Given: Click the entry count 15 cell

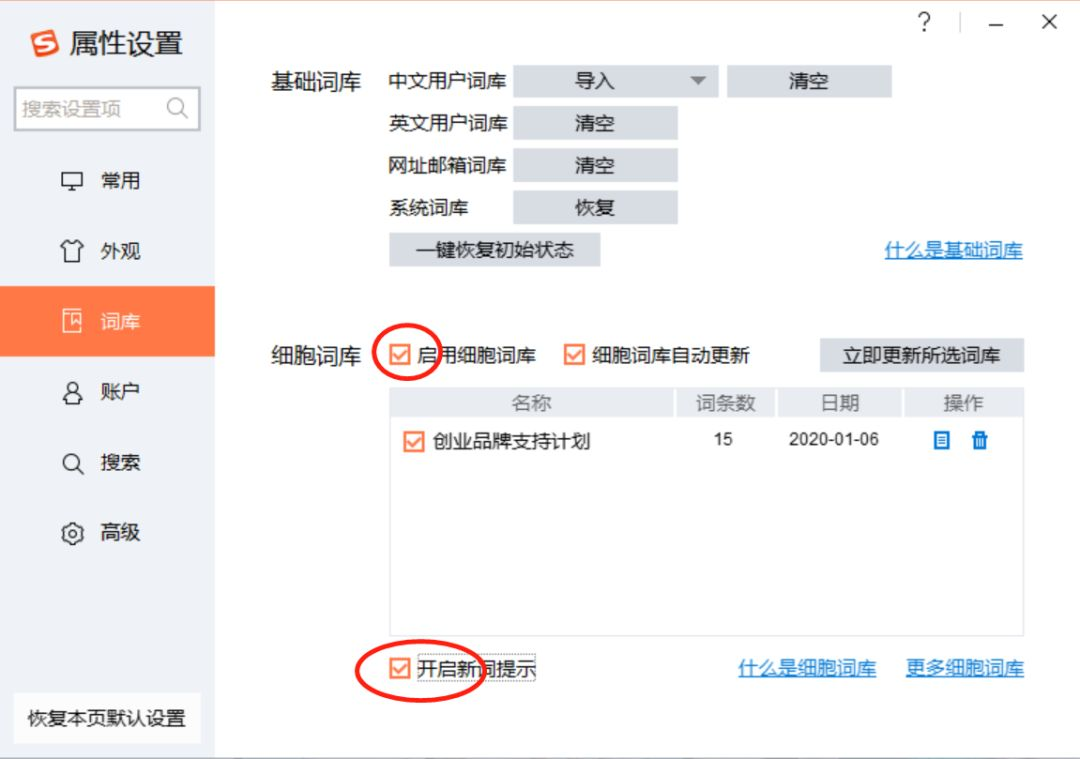Looking at the screenshot, I should coord(723,439).
